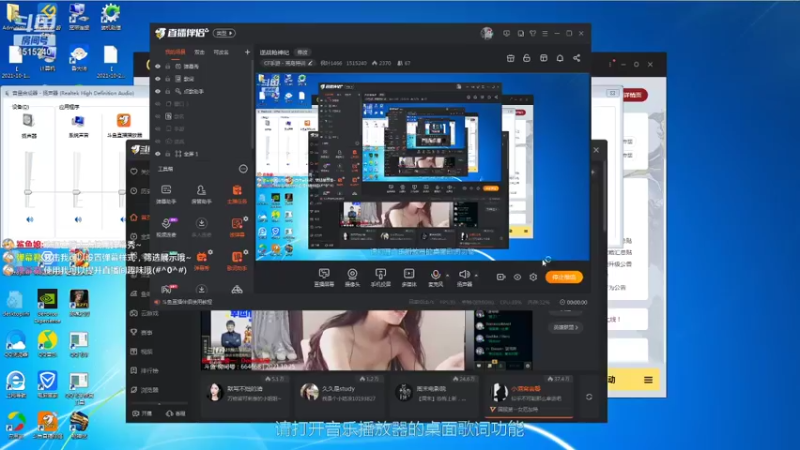
Task: Toggle visibility of second source row
Action: tap(158, 79)
